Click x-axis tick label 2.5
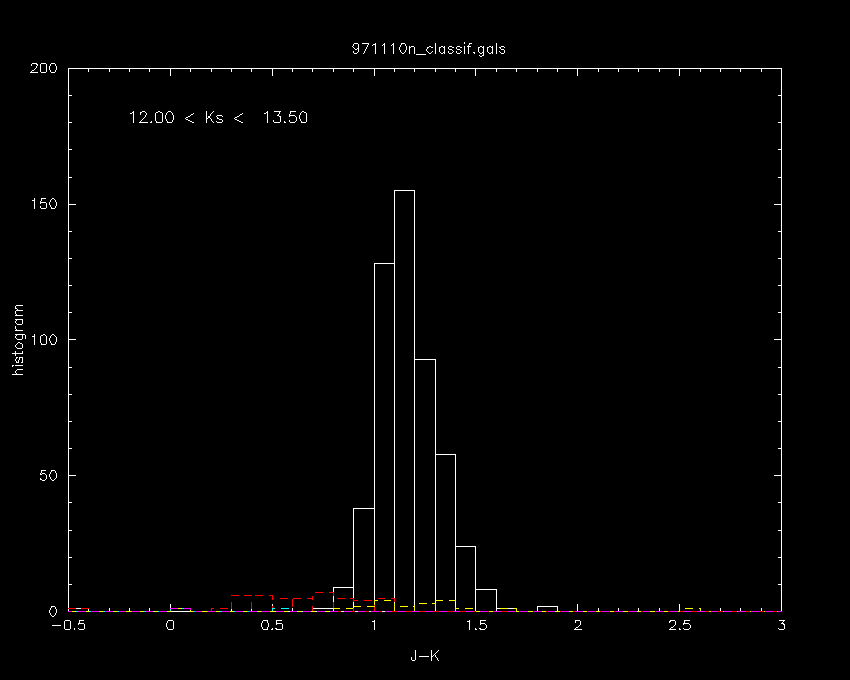850x680 pixels. (680, 626)
